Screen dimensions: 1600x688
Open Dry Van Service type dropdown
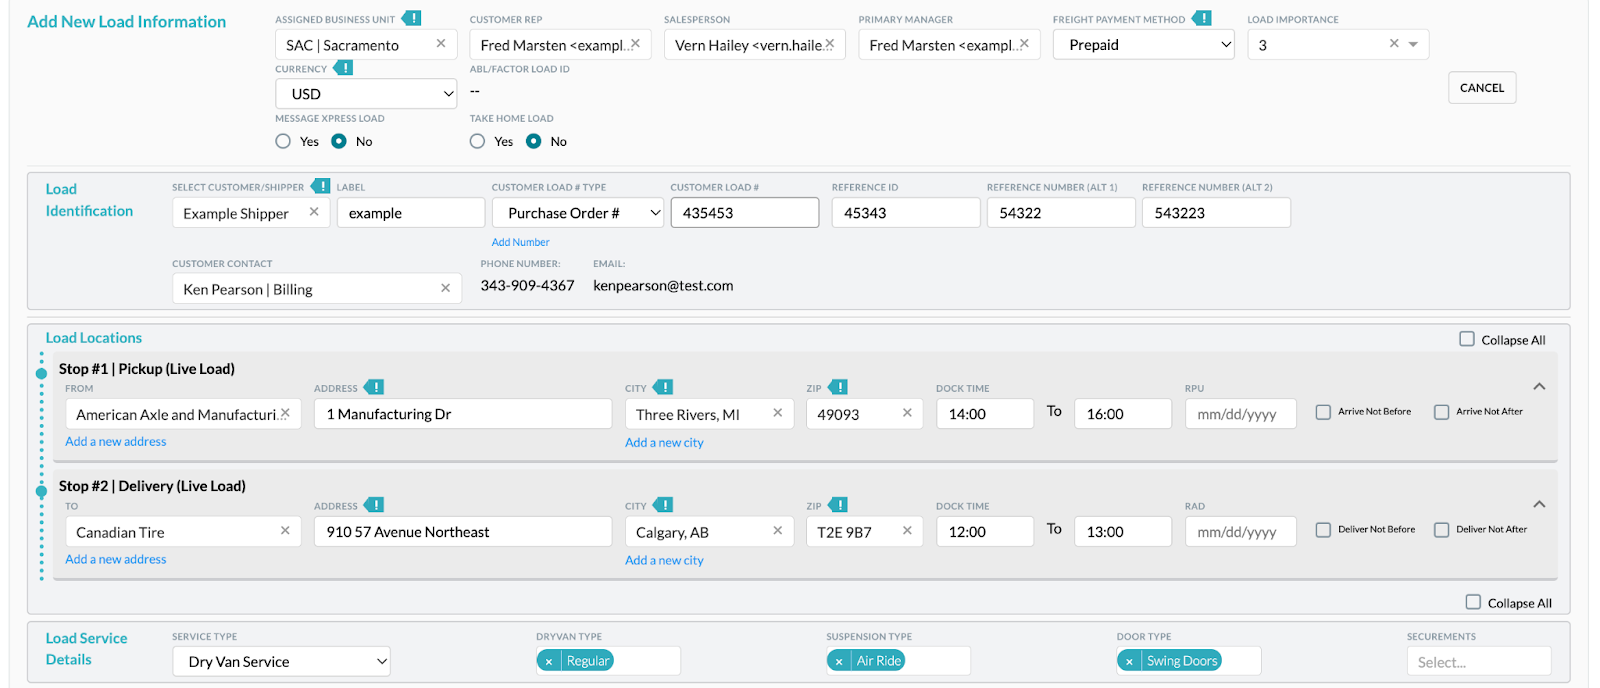281,661
